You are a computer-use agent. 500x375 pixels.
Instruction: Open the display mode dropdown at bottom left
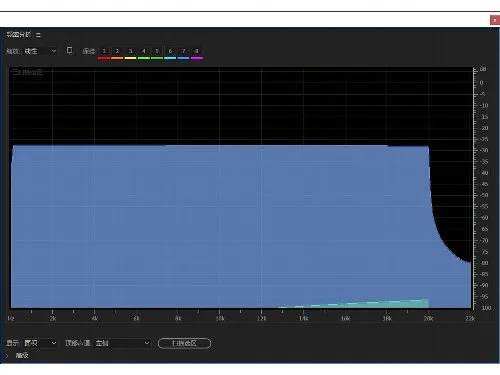pyautogui.click(x=40, y=343)
